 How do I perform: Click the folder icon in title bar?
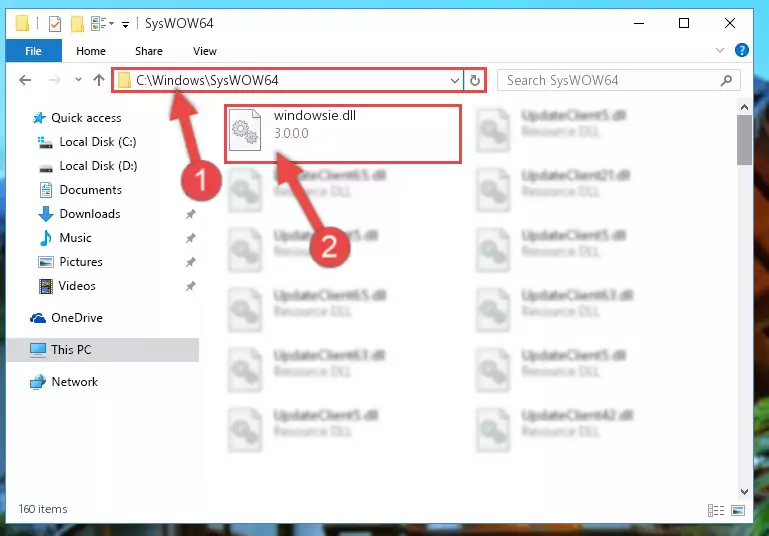[22, 23]
